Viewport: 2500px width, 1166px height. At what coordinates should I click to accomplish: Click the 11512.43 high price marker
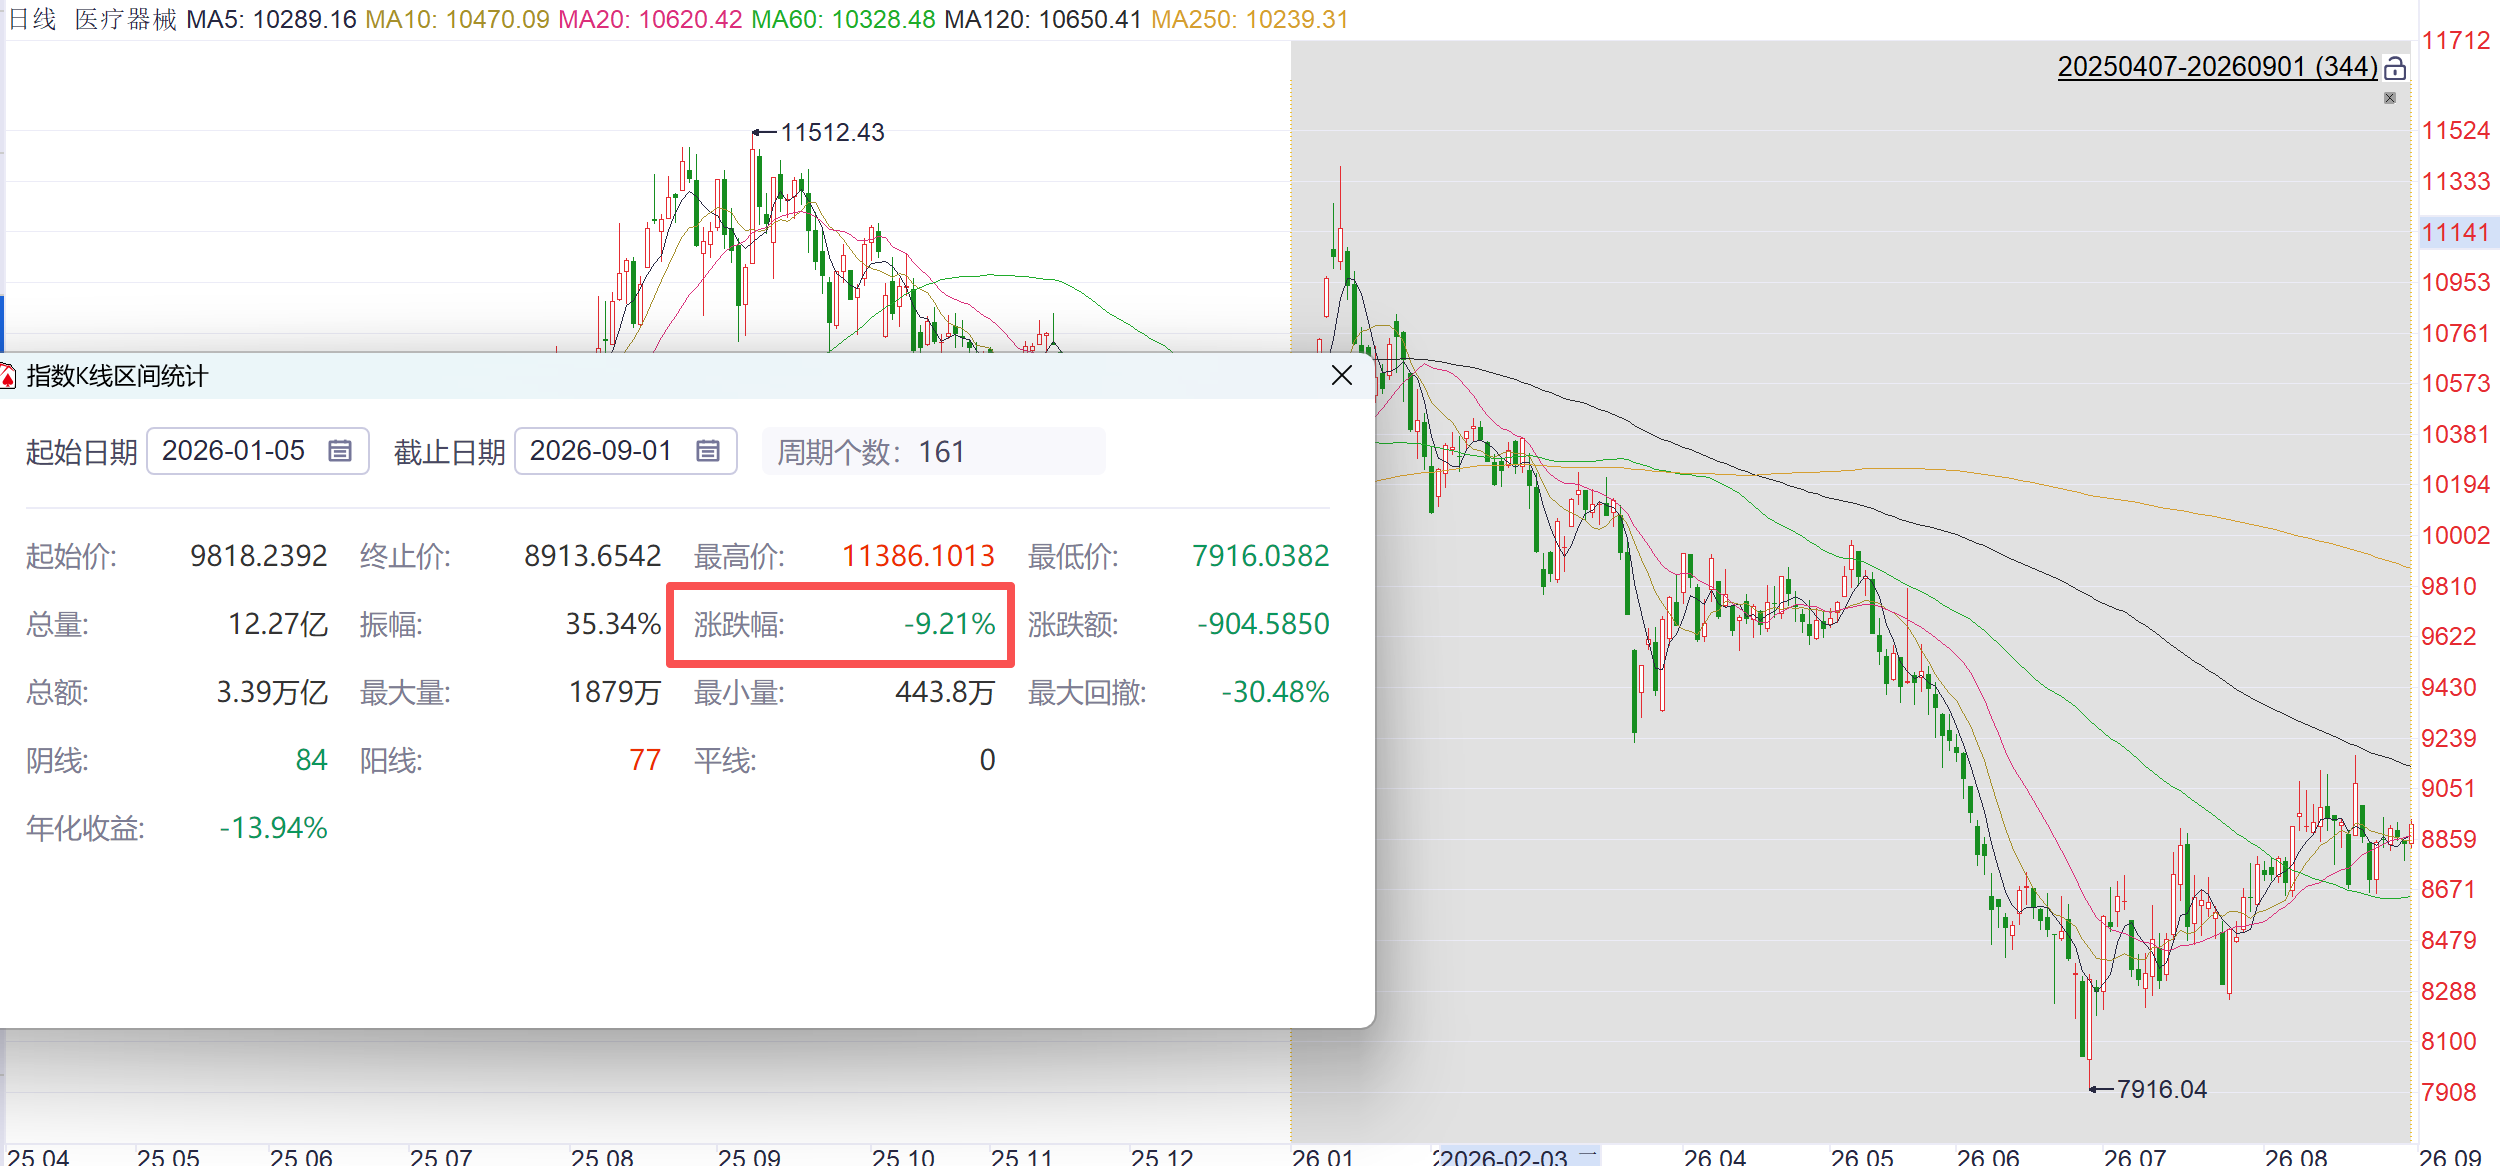click(832, 132)
